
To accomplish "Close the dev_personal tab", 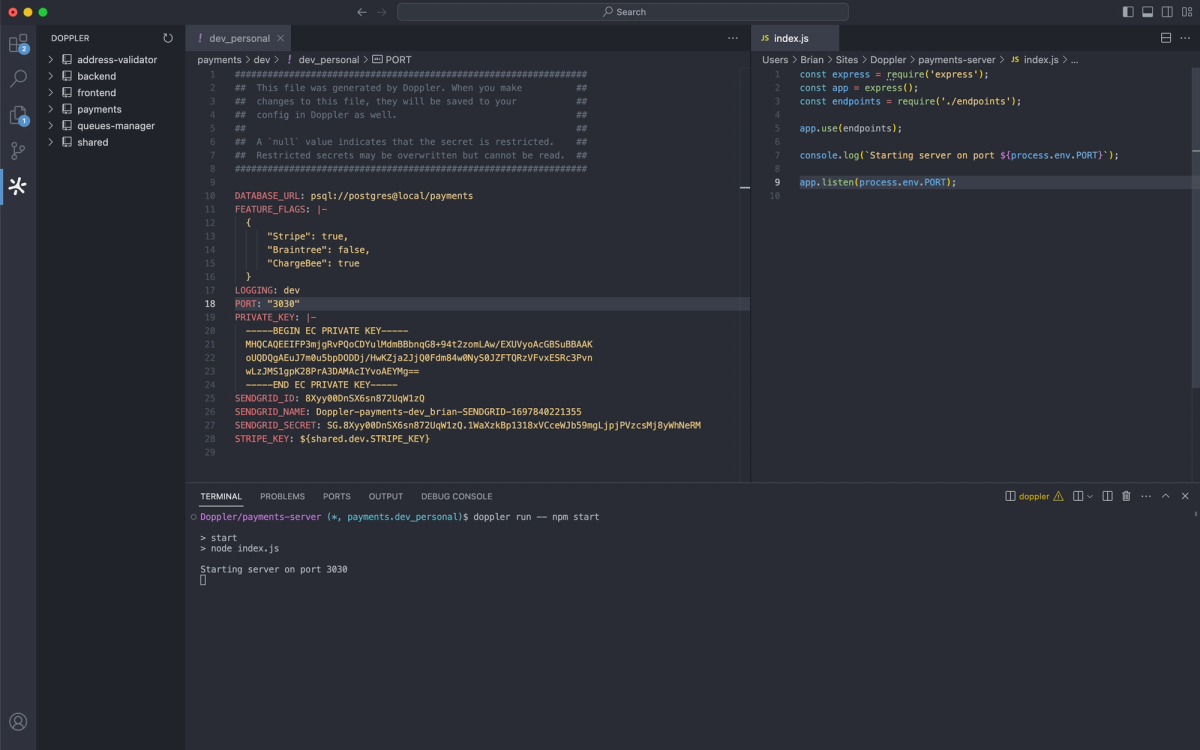I will click(281, 38).
